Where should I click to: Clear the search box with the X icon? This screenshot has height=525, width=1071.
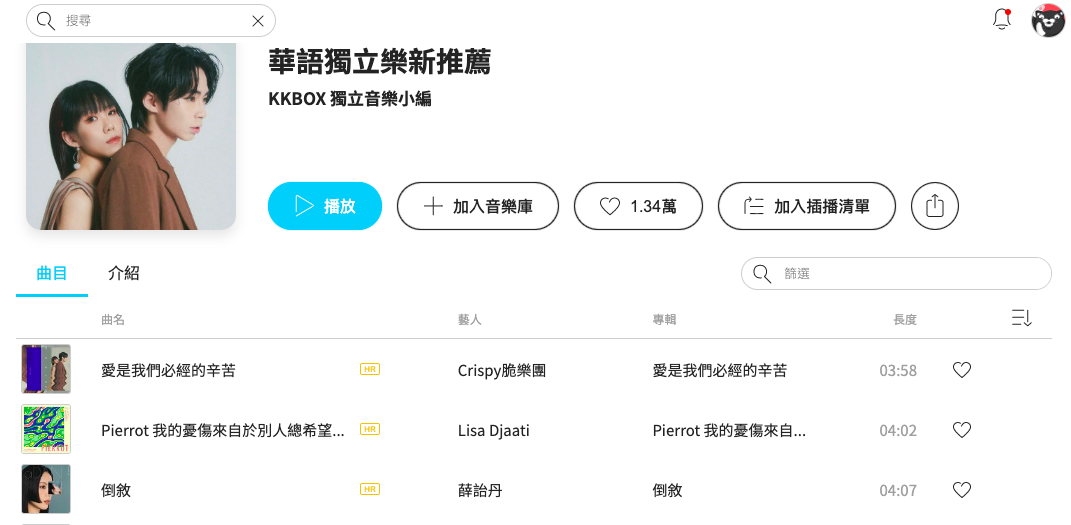(x=258, y=21)
